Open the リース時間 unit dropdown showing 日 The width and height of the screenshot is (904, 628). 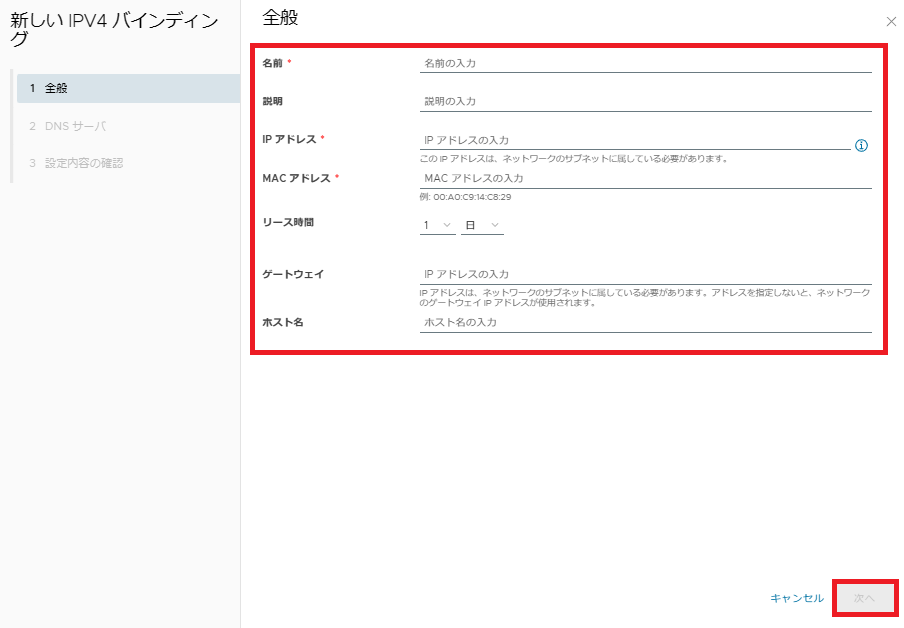coord(482,225)
